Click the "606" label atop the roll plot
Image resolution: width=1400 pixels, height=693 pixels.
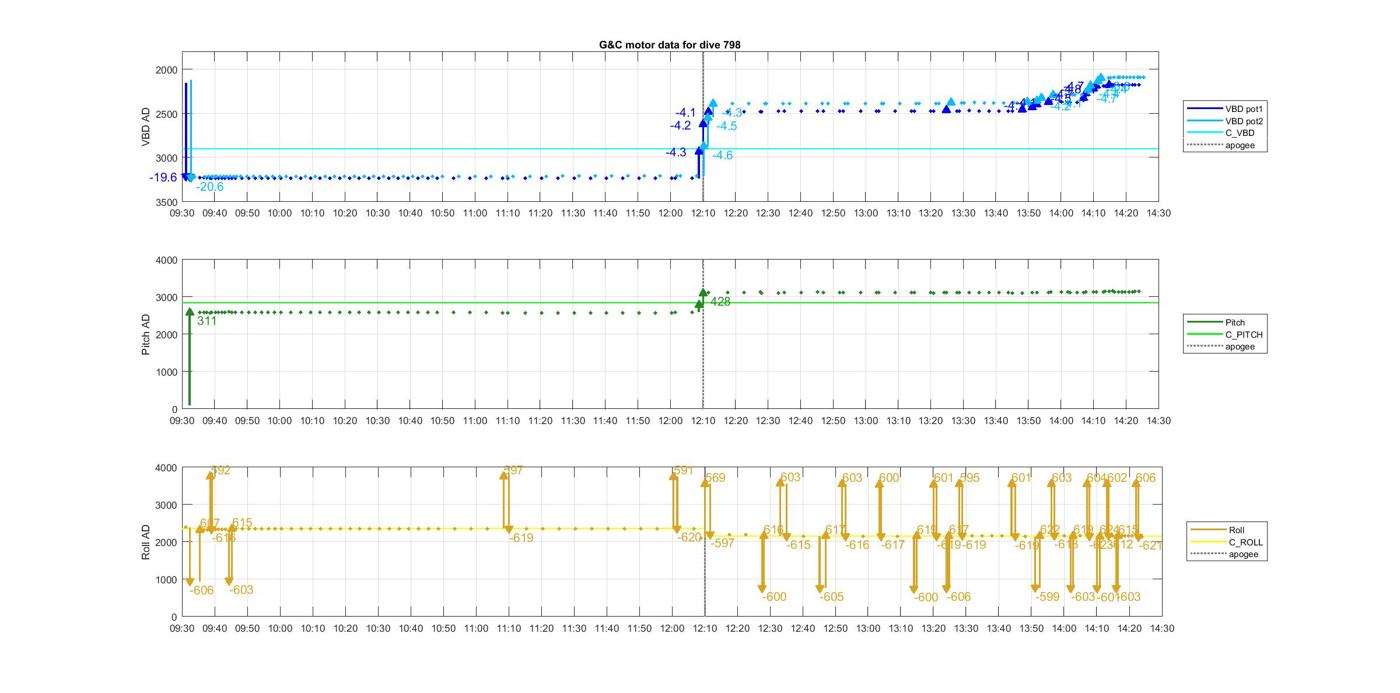[1146, 478]
